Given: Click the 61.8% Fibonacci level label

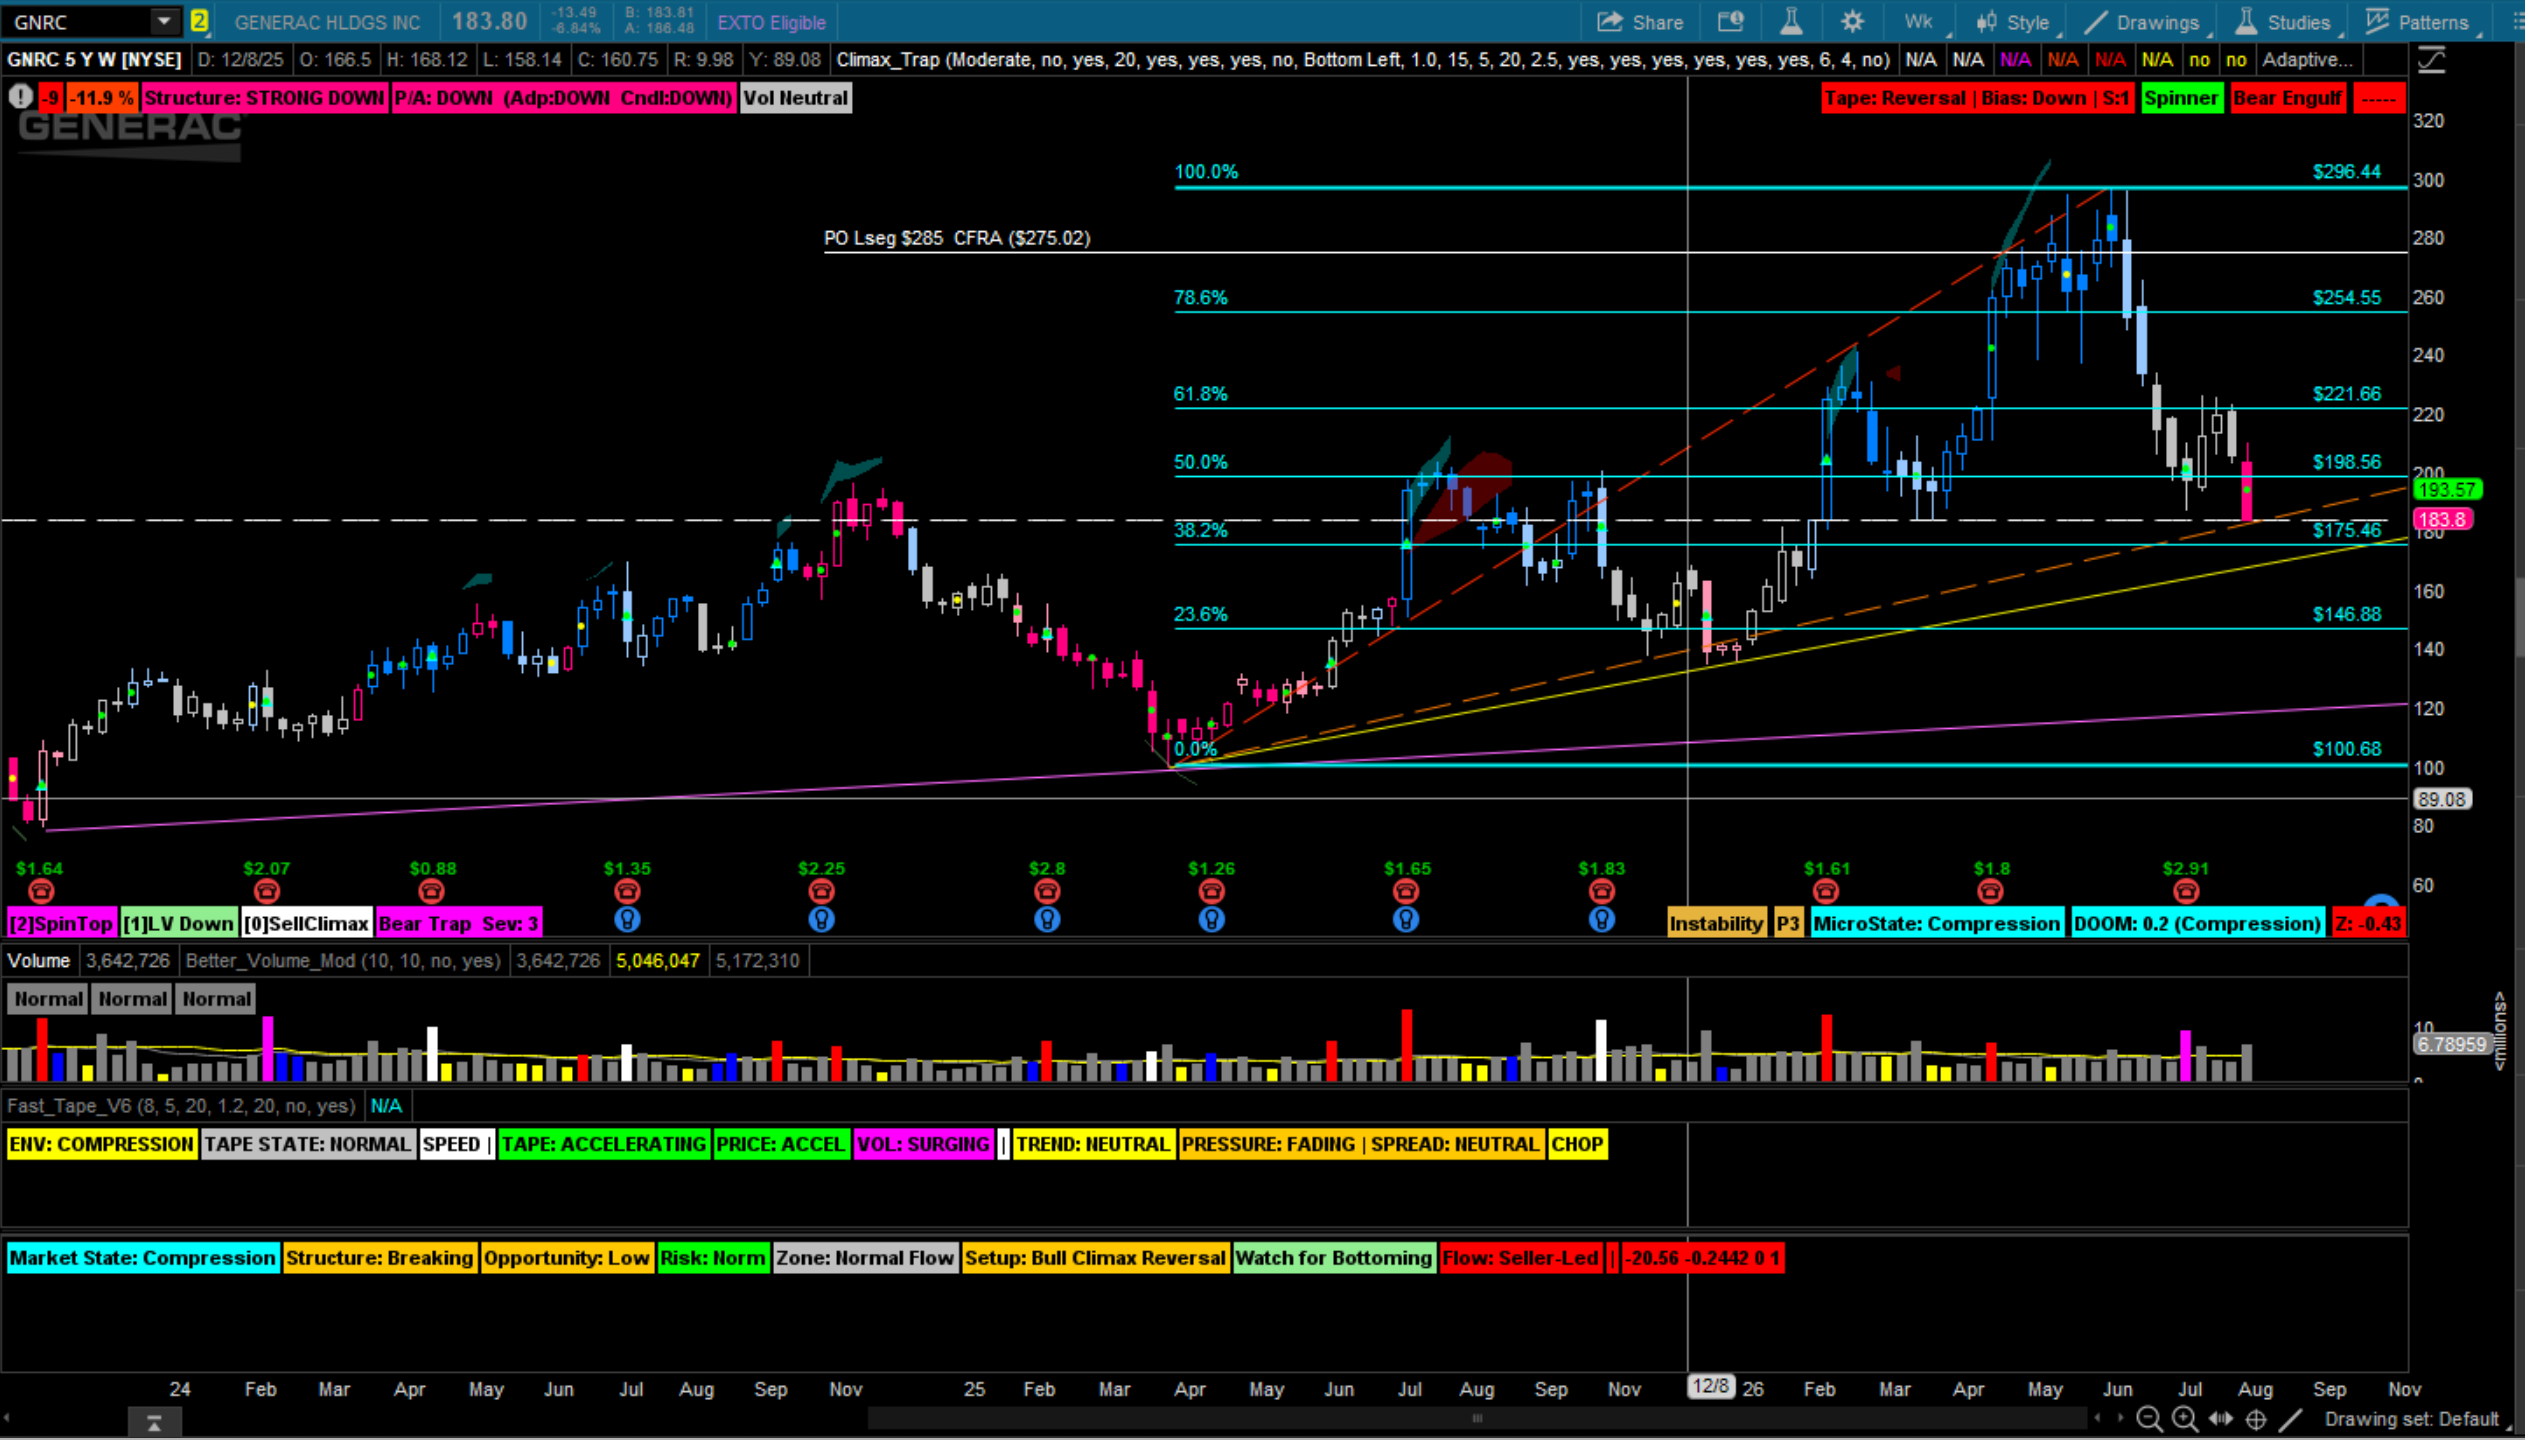Looking at the screenshot, I should [1200, 394].
